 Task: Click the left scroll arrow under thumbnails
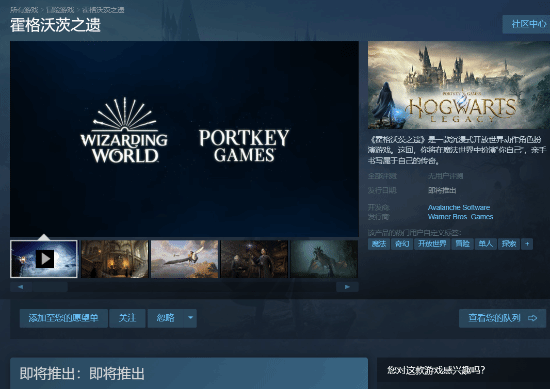tap(21, 287)
